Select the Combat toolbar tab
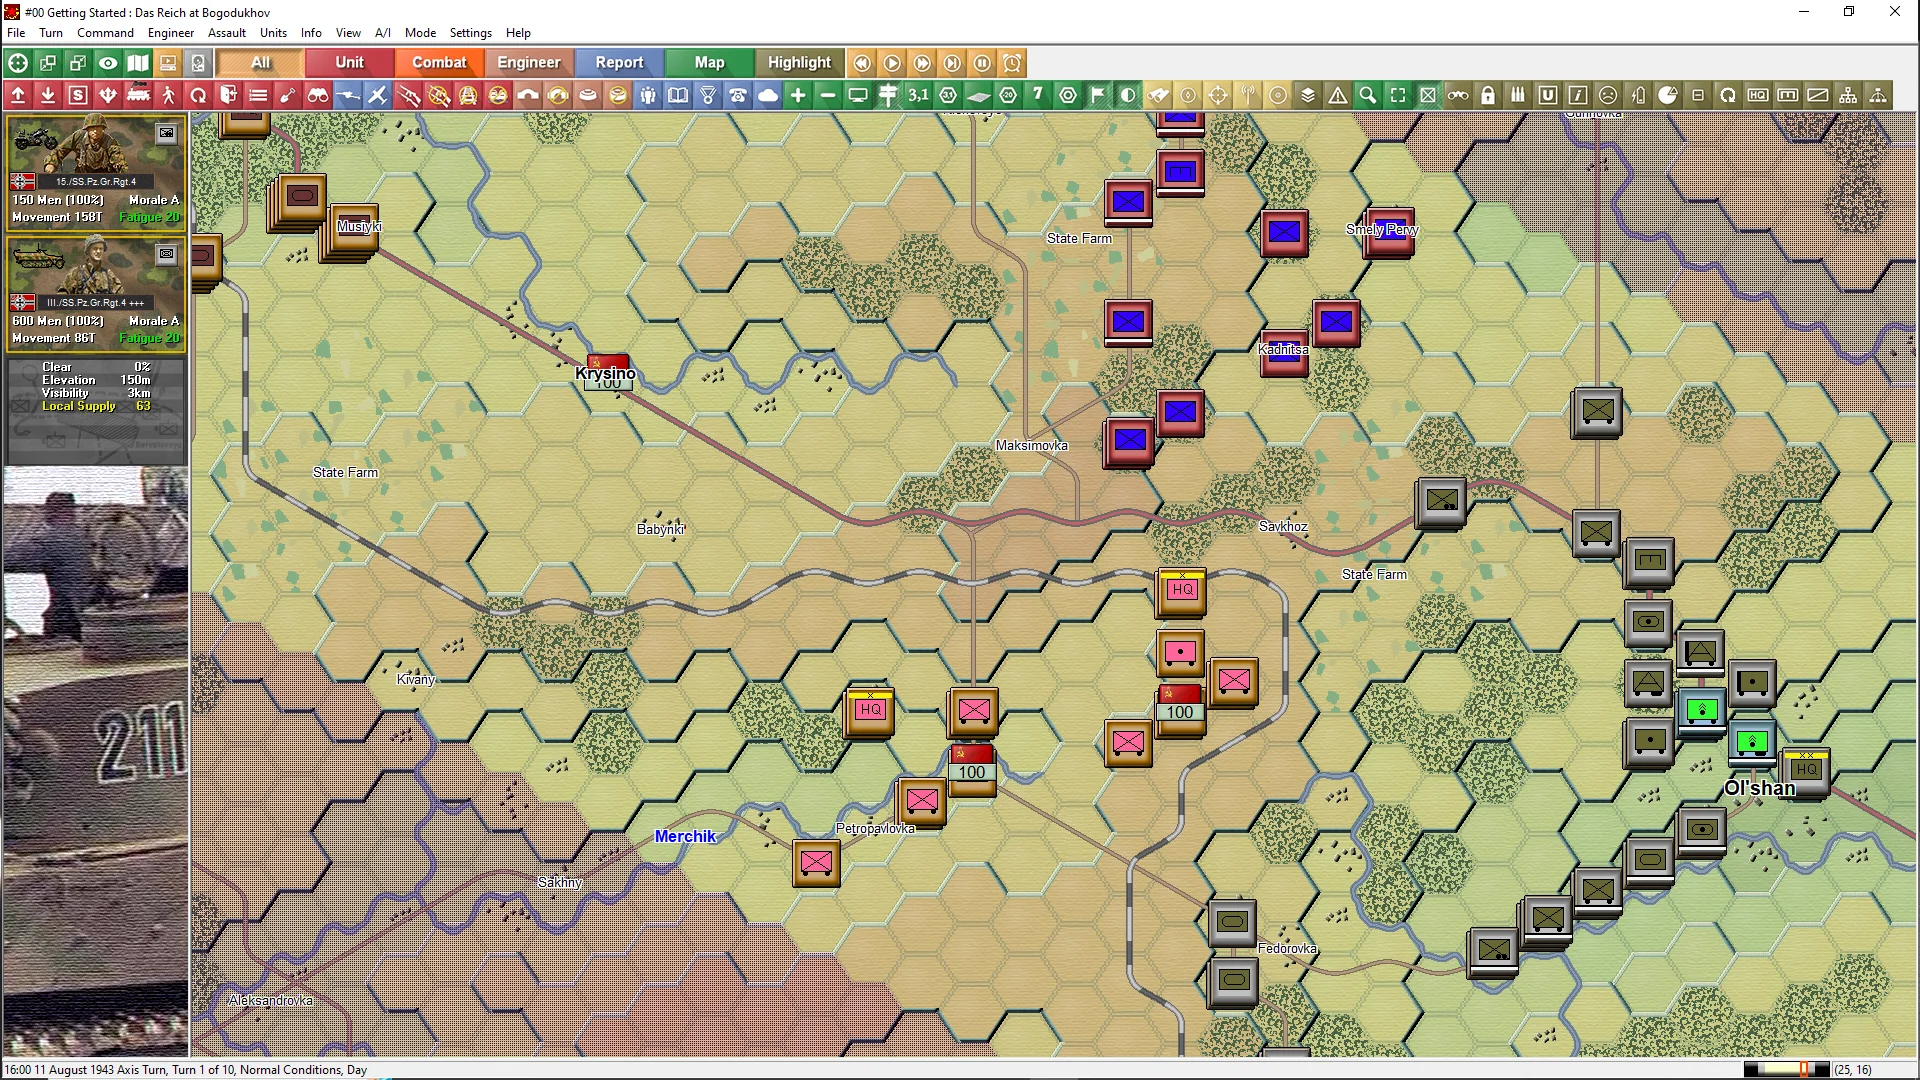Screen dimensions: 1920x1080 point(439,62)
